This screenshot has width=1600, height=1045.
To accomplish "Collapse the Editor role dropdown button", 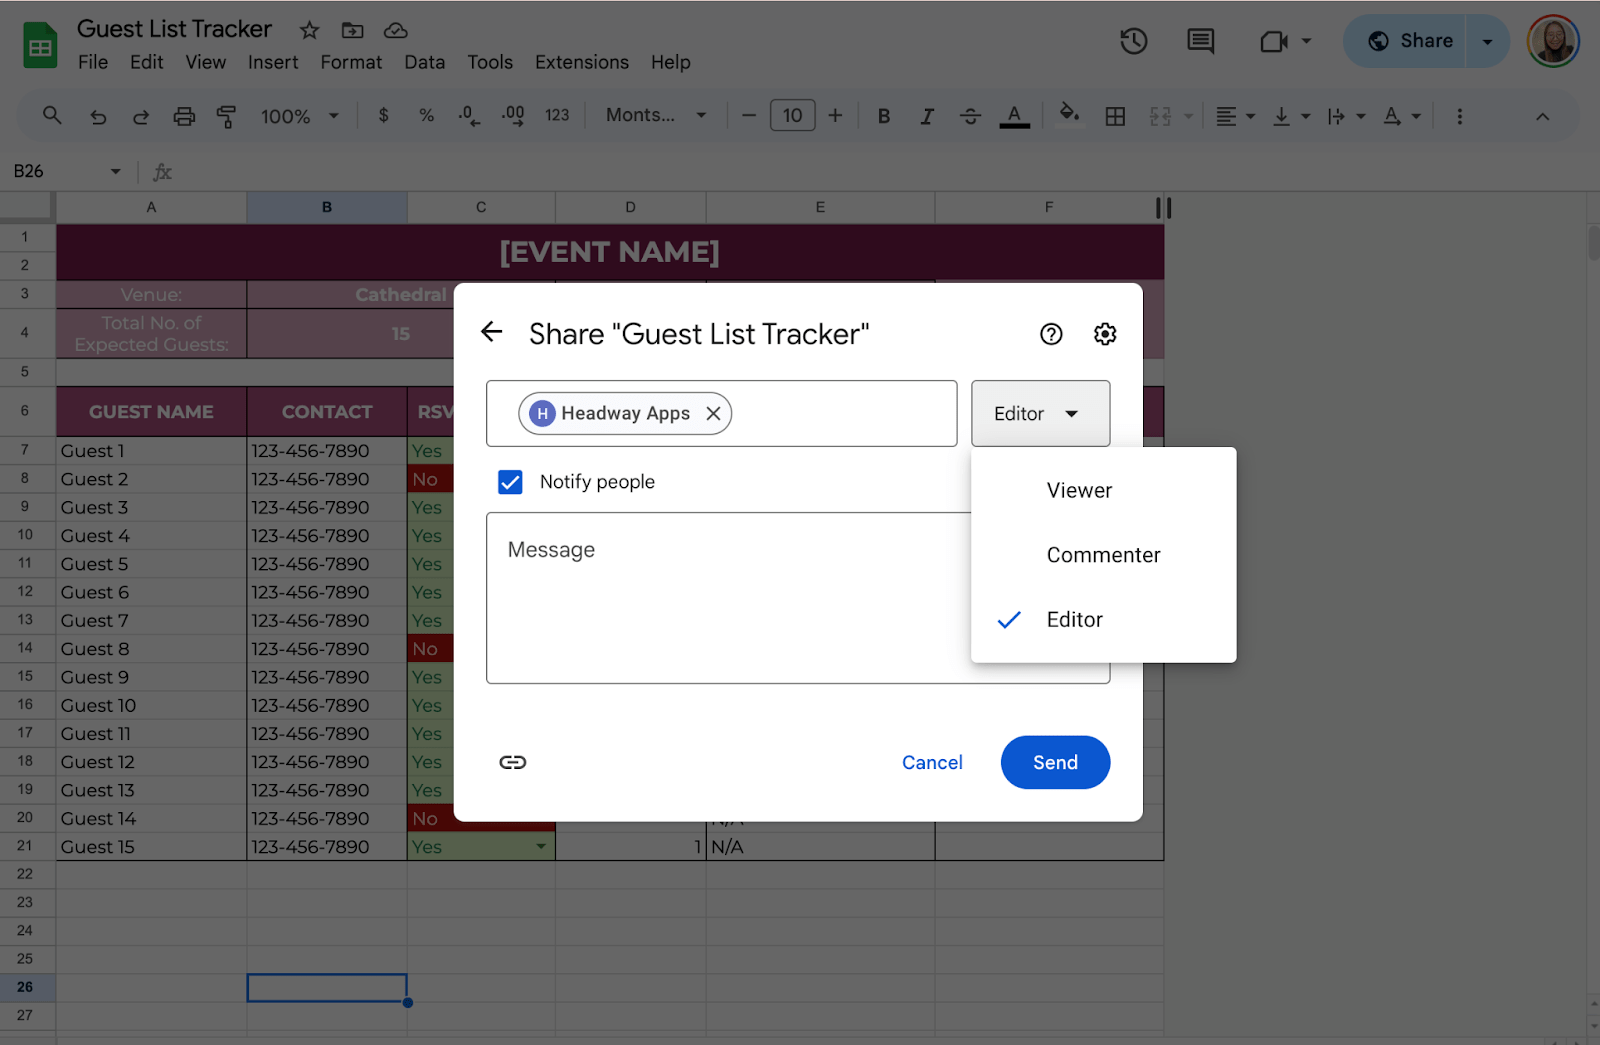I will tap(1040, 414).
